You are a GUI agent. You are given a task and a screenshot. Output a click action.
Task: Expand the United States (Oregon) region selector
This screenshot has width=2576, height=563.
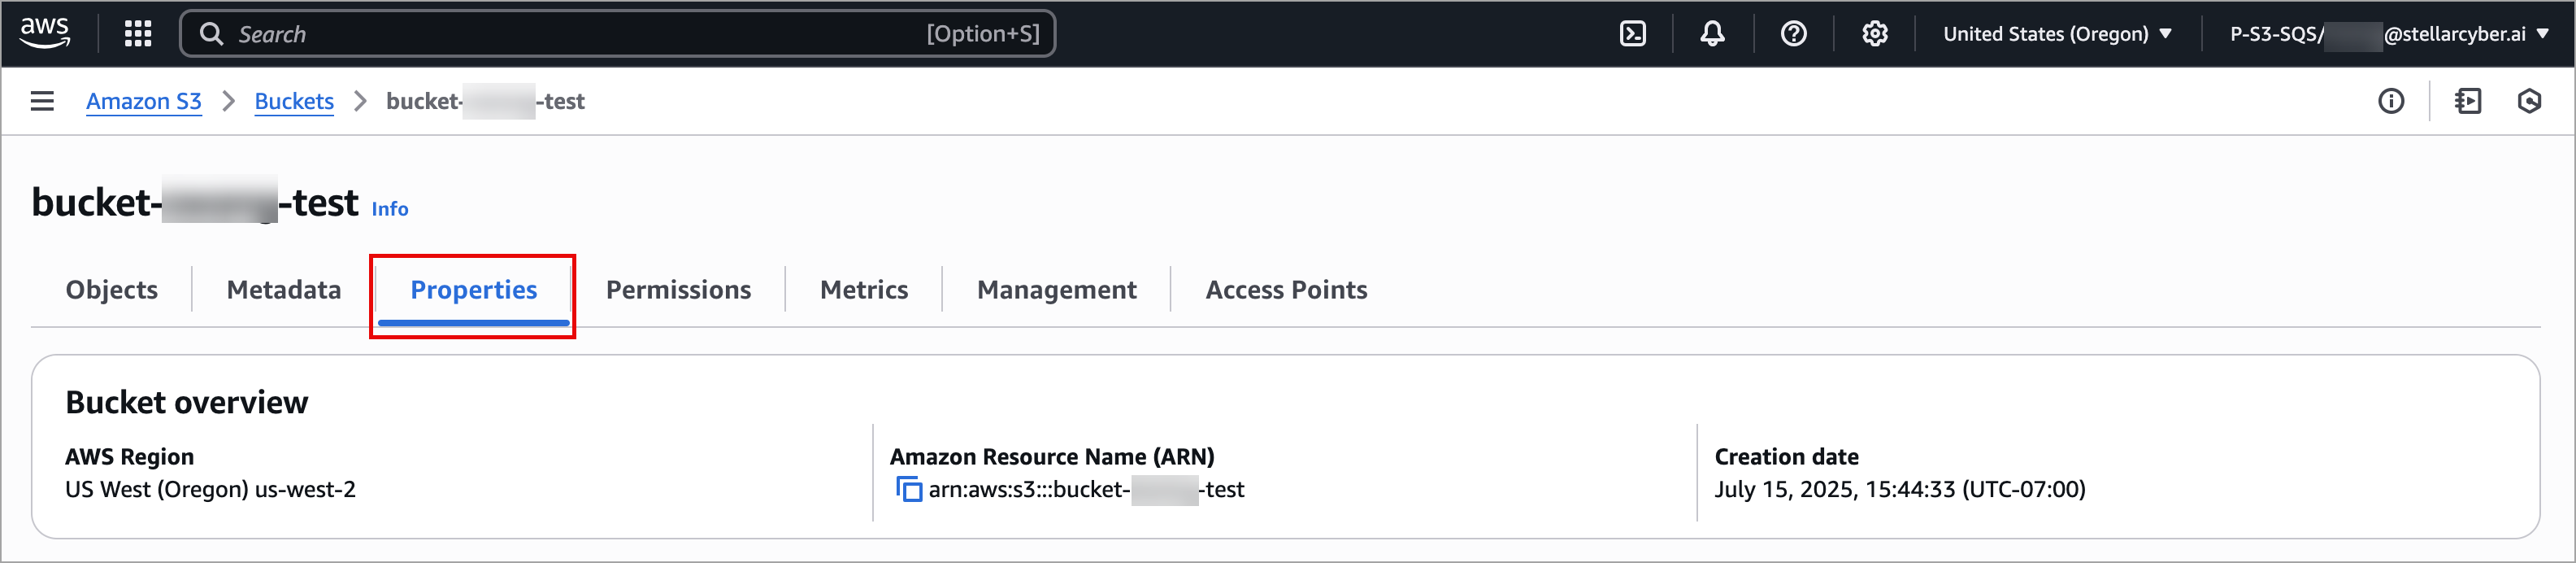2057,34
